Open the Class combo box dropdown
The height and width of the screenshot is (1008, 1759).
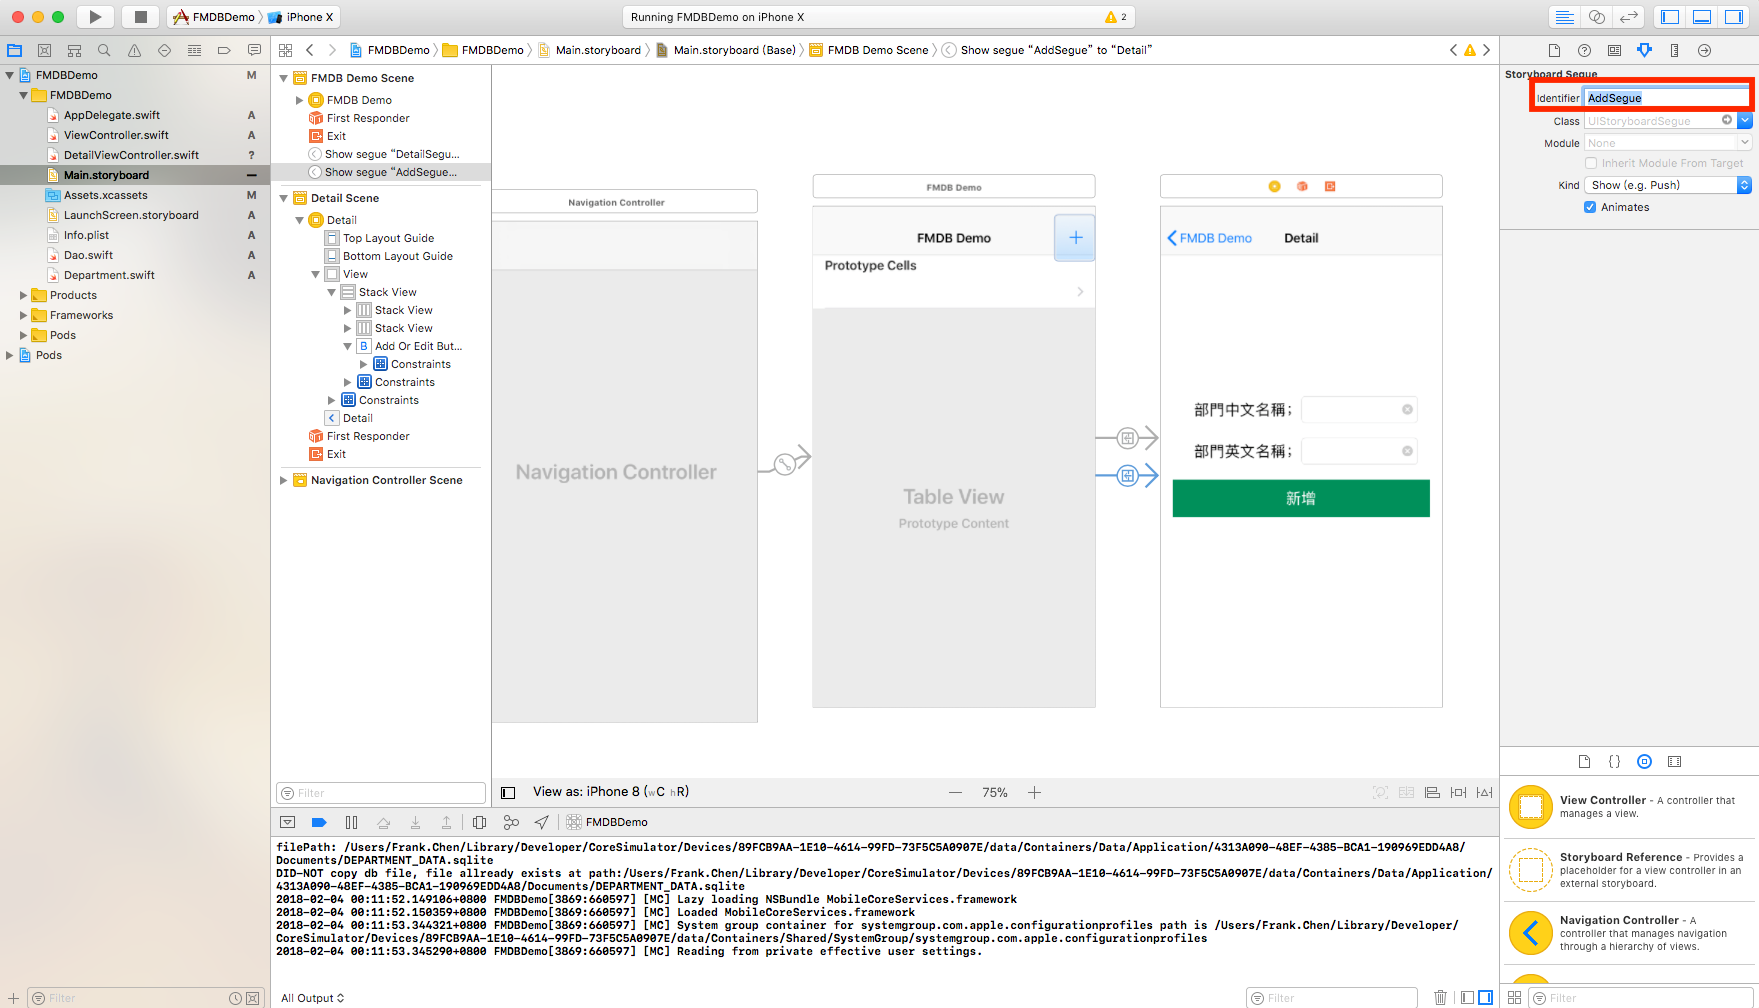(x=1744, y=121)
